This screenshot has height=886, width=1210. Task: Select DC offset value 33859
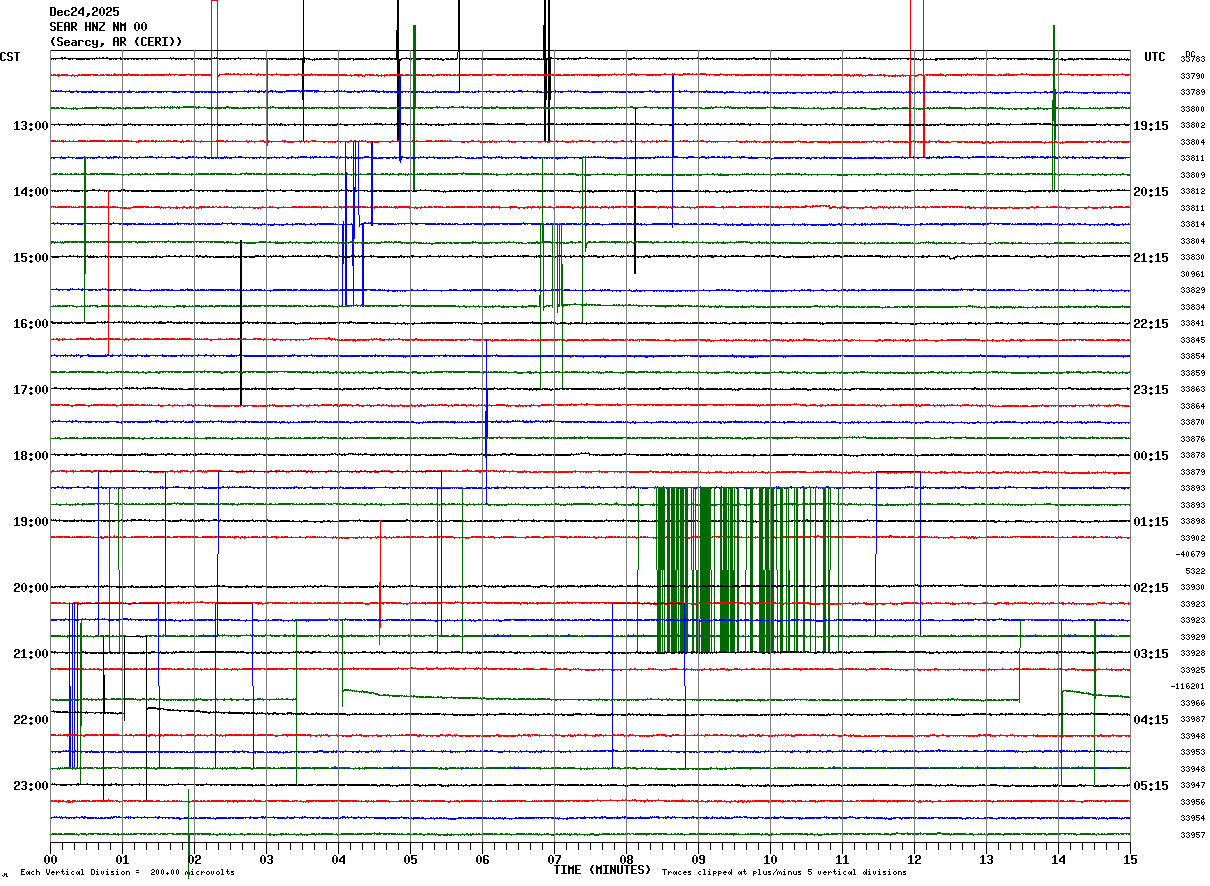1192,373
